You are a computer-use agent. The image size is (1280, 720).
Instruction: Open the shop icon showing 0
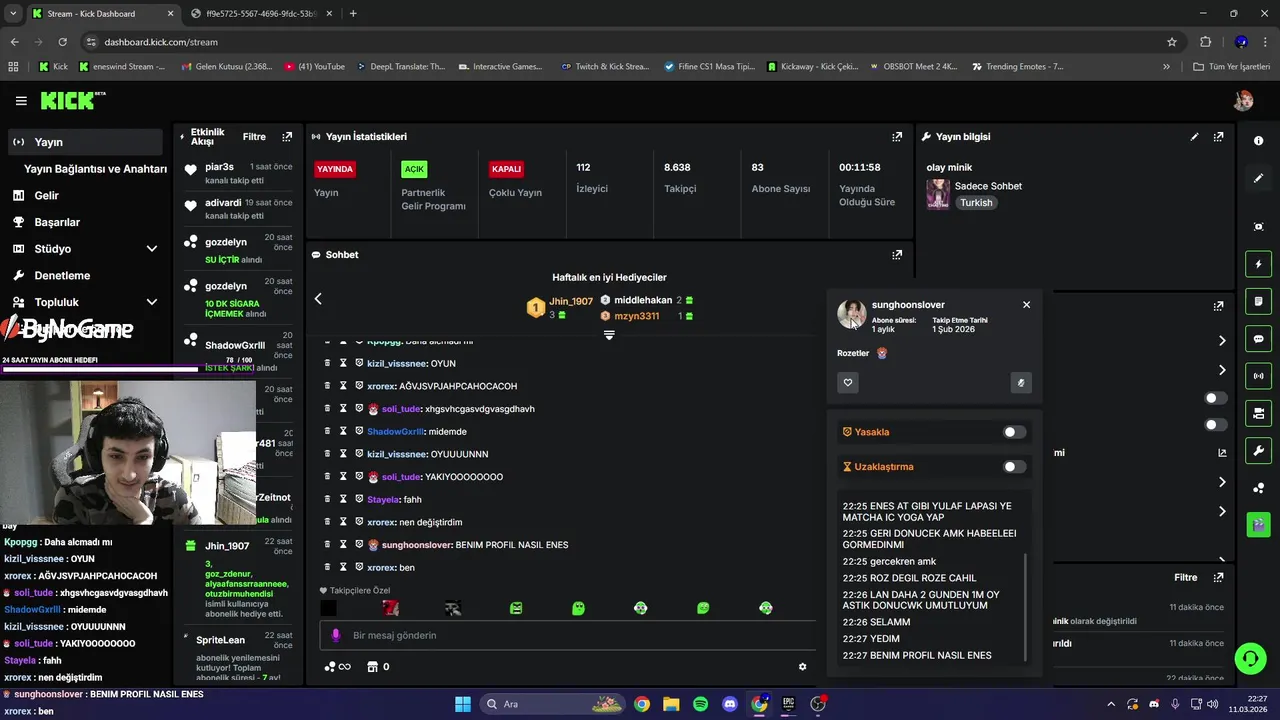pyautogui.click(x=378, y=667)
